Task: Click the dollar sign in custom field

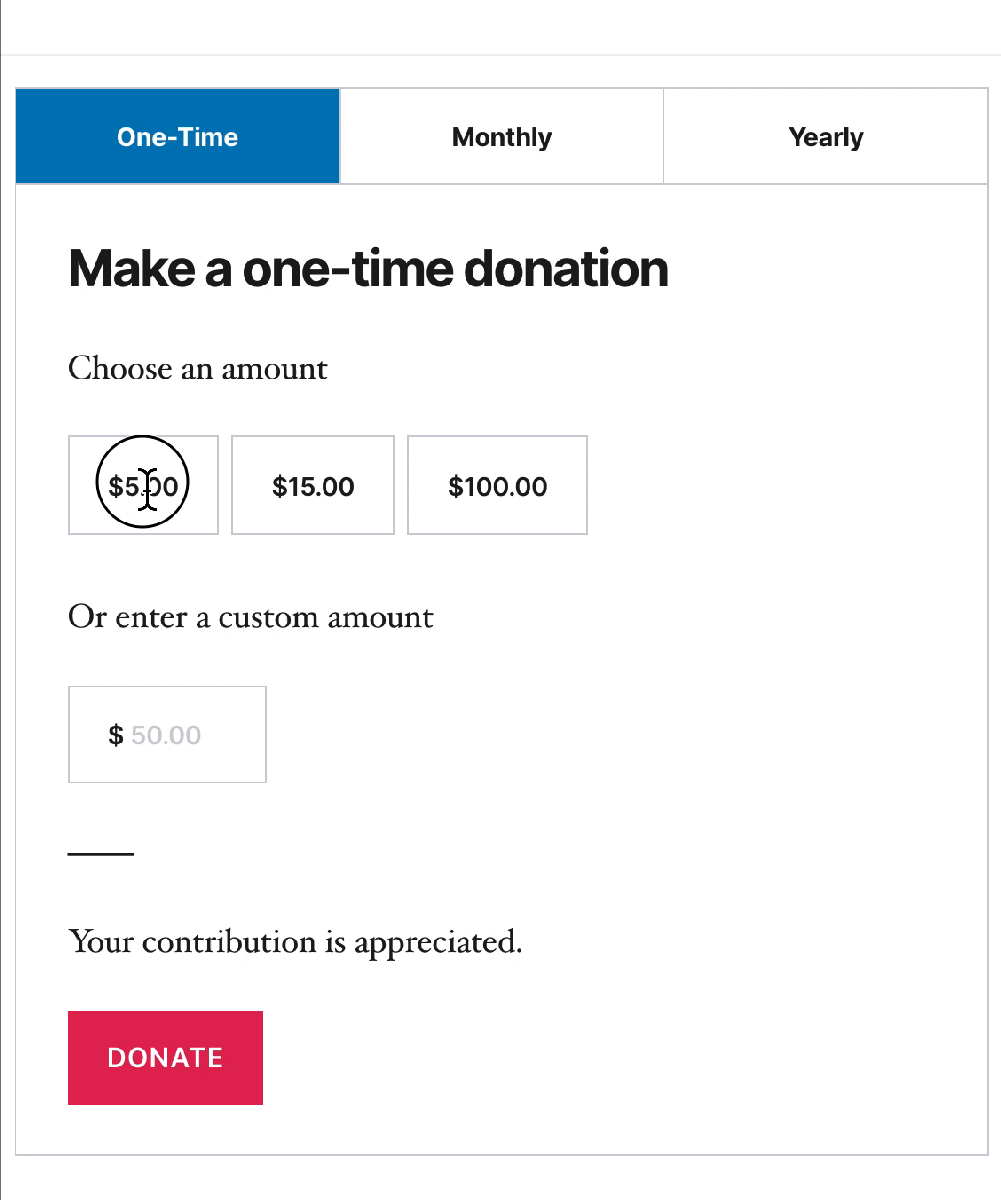Action: [x=116, y=735]
